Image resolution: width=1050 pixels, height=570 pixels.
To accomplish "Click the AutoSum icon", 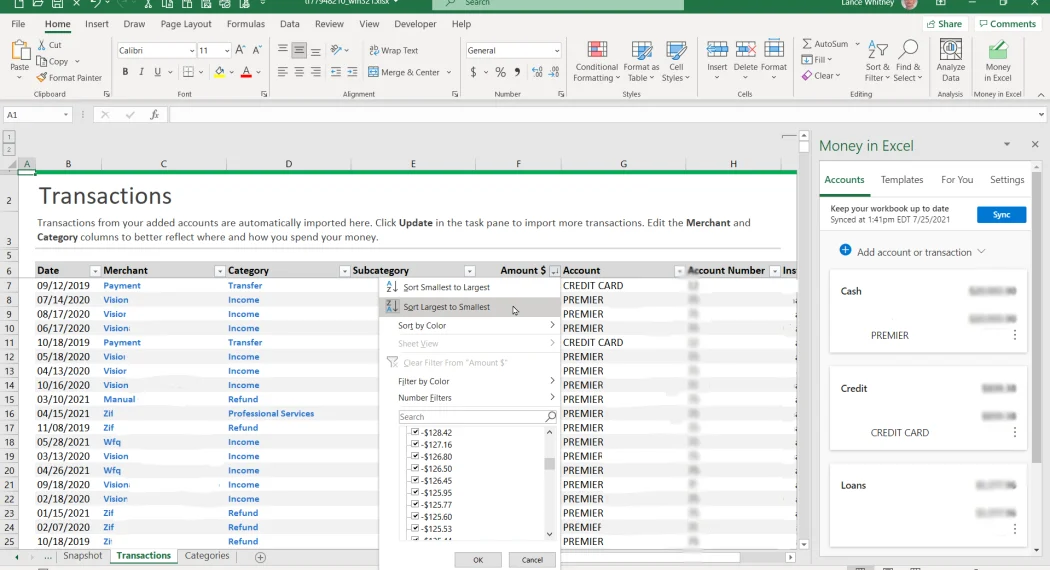I will pos(807,44).
